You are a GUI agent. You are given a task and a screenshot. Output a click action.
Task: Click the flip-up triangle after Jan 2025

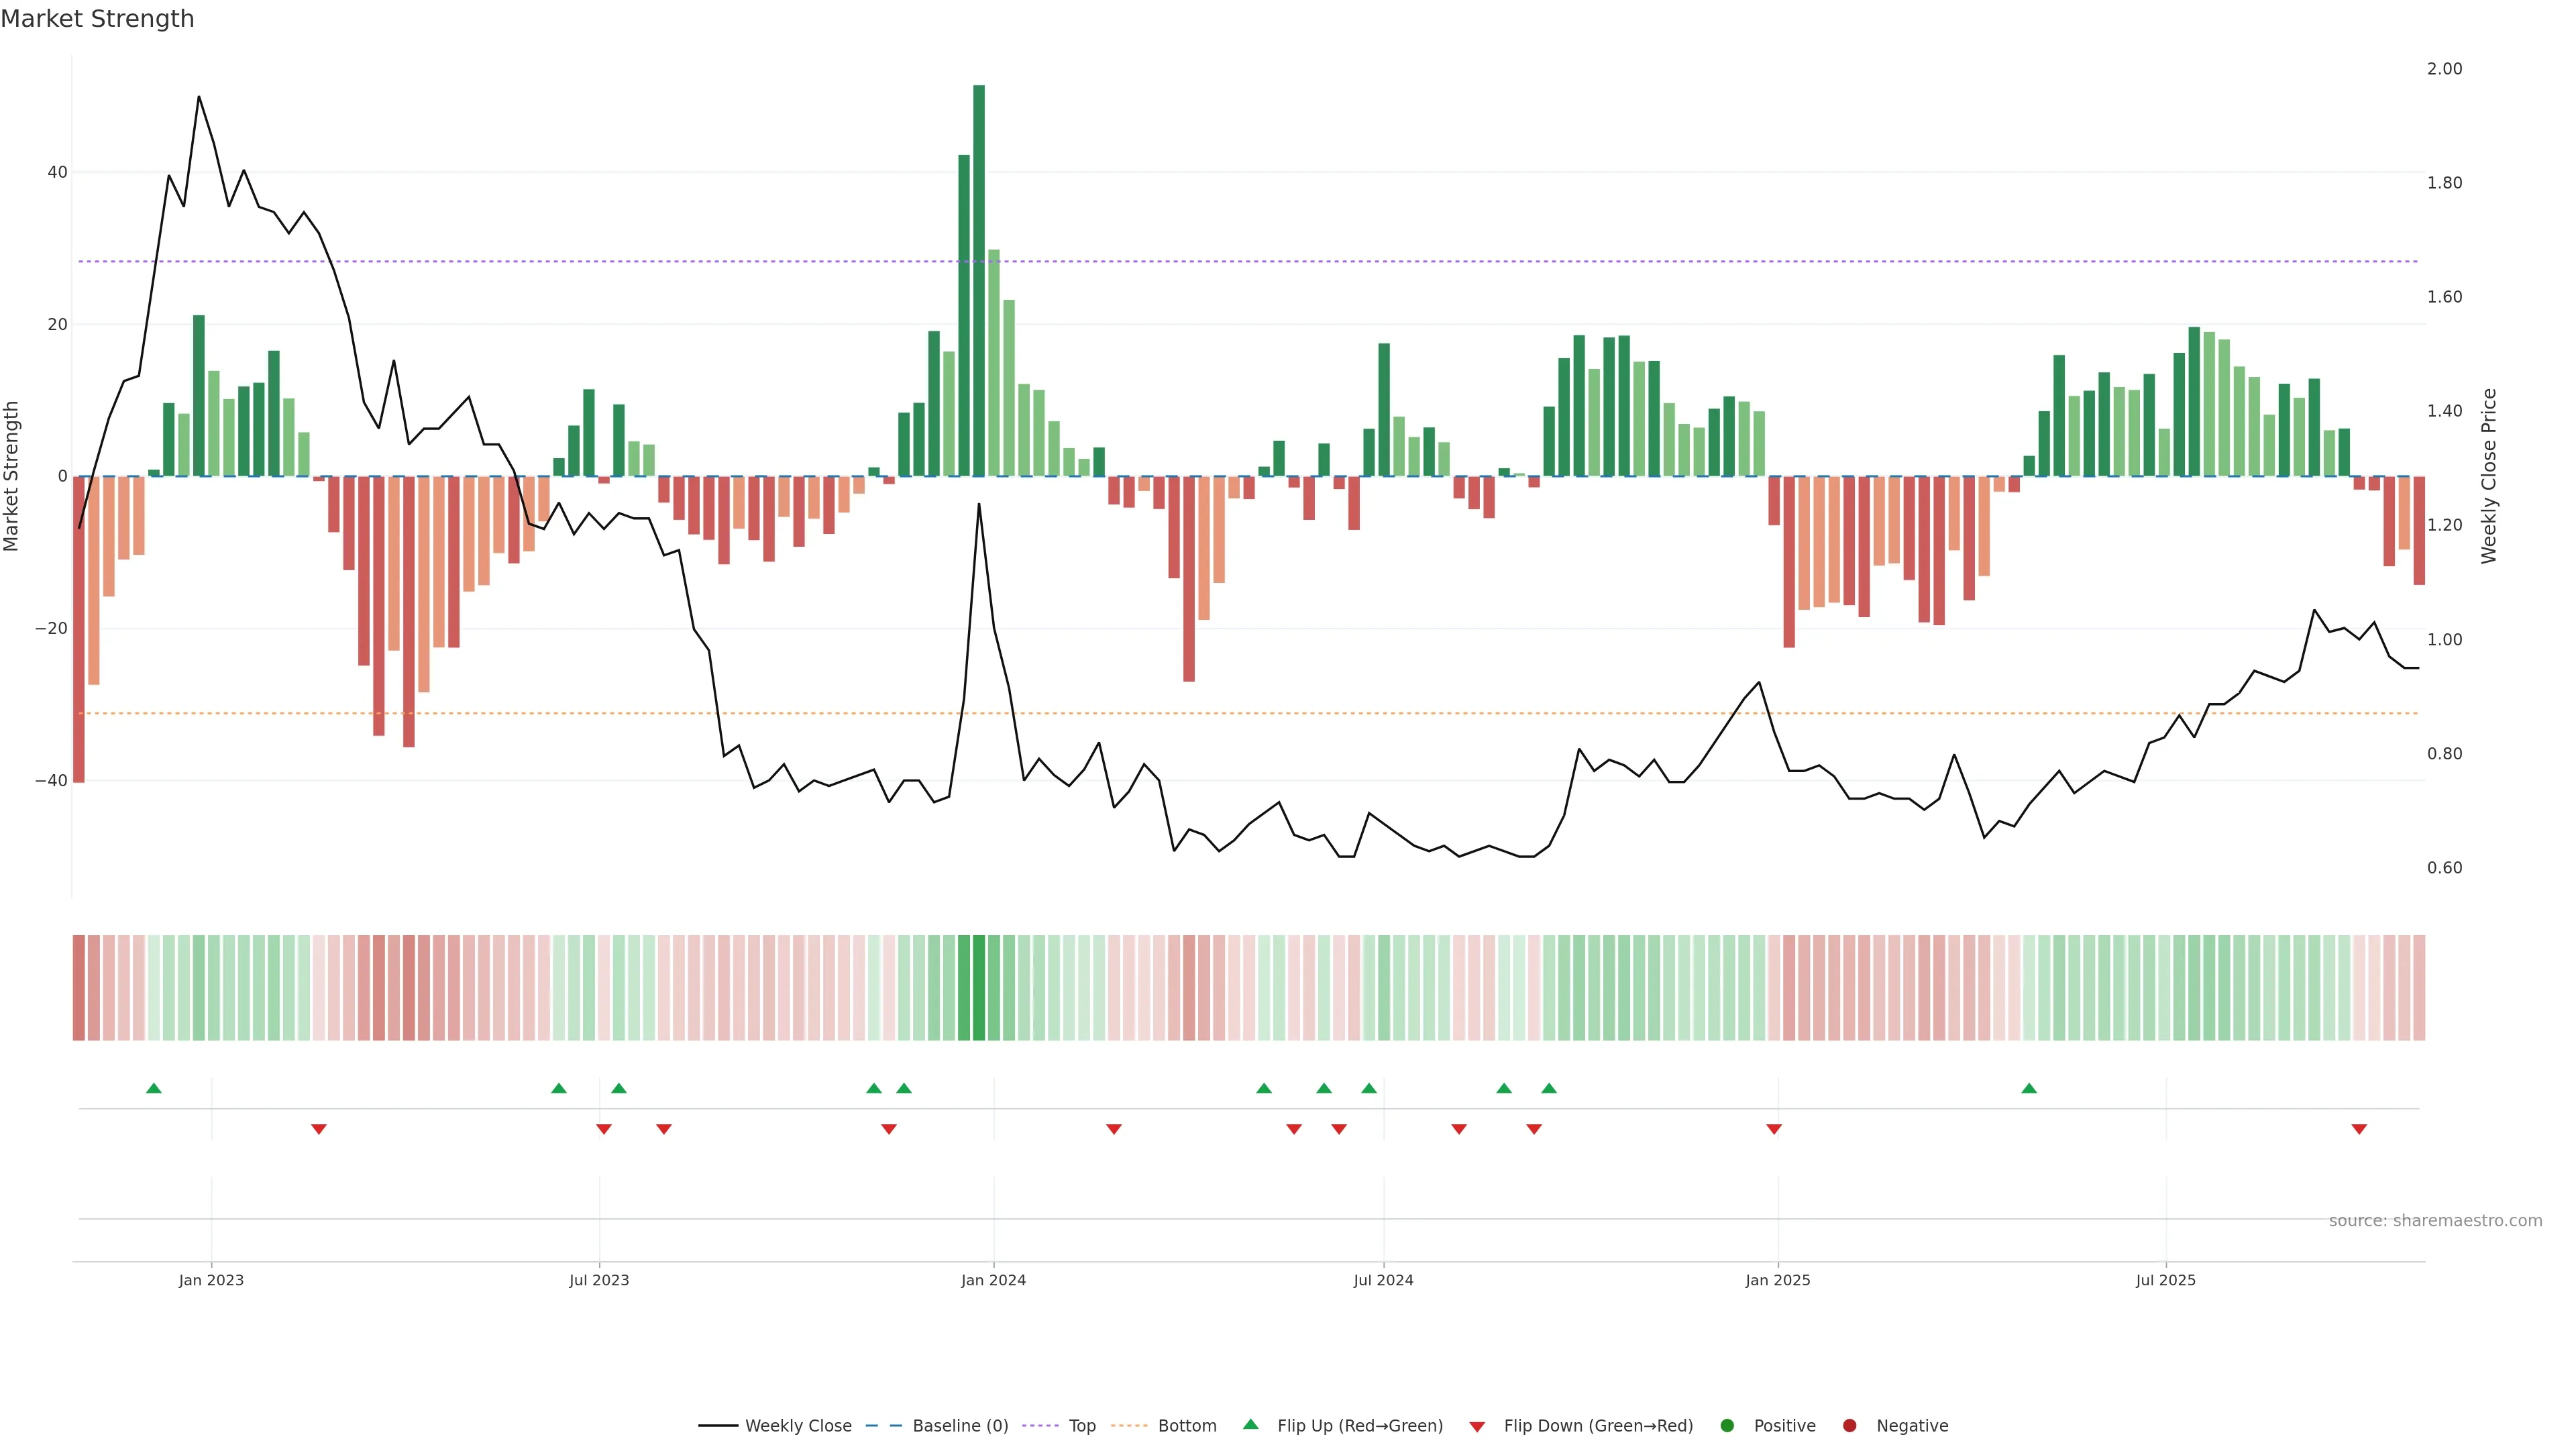(2029, 1088)
